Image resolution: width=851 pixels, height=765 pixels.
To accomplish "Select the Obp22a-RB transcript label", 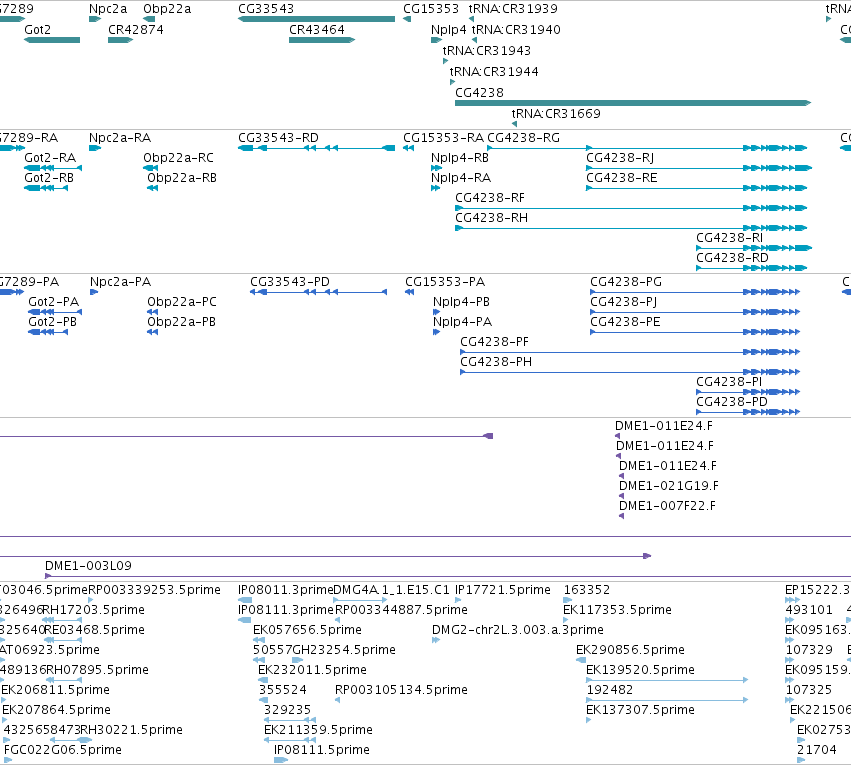I will pyautogui.click(x=182, y=178).
